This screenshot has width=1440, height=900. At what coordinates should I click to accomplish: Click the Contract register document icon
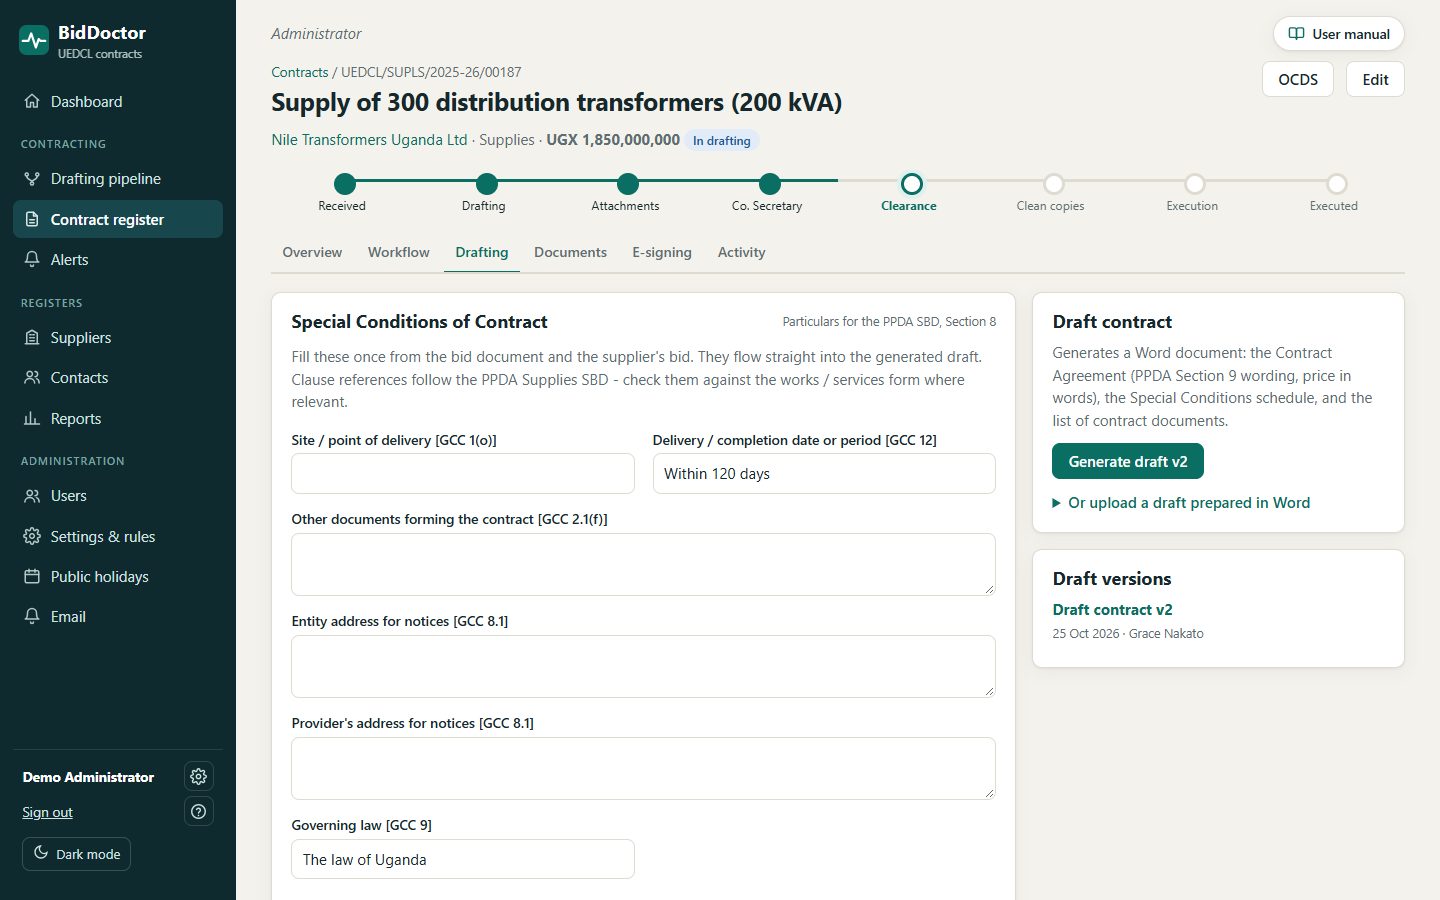tap(32, 220)
